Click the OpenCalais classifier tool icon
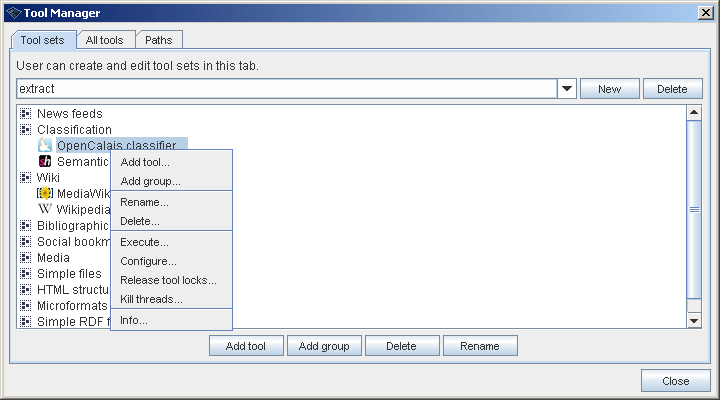Screen dimensions: 720x400 pyautogui.click(x=45, y=146)
